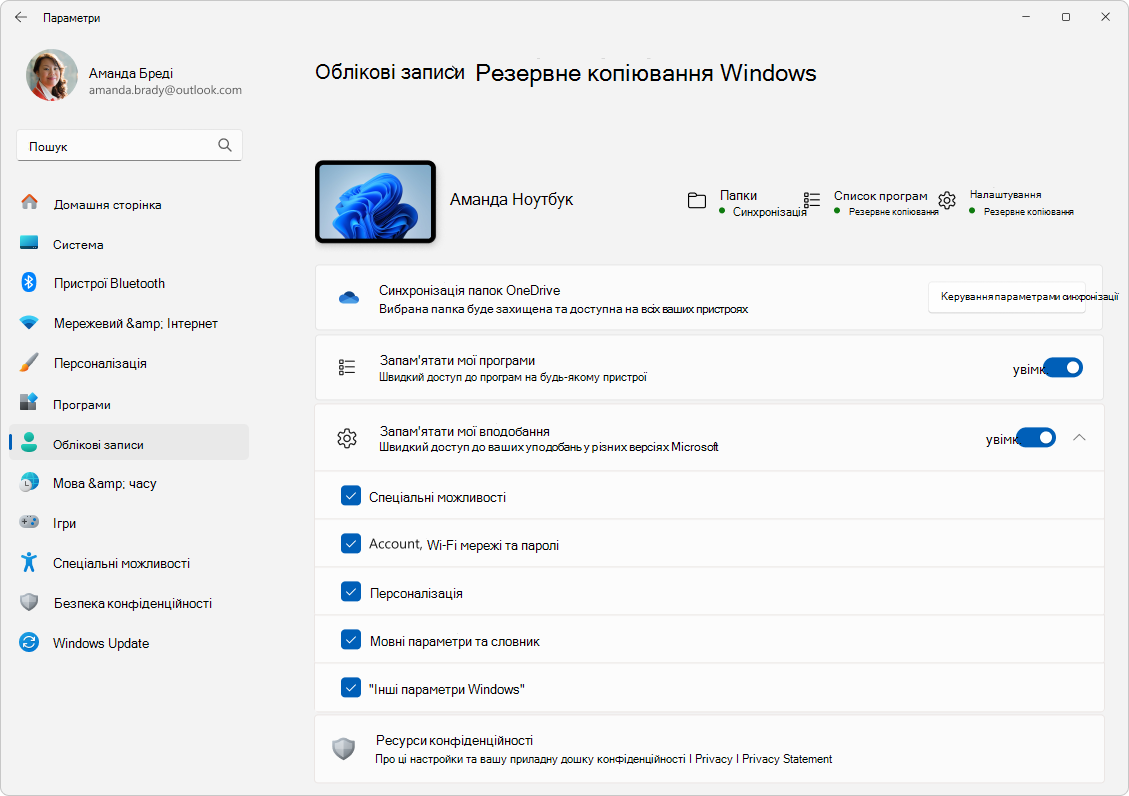Viewport: 1129px width, 796px height.
Task: Click the Список програм list icon
Action: click(x=812, y=199)
